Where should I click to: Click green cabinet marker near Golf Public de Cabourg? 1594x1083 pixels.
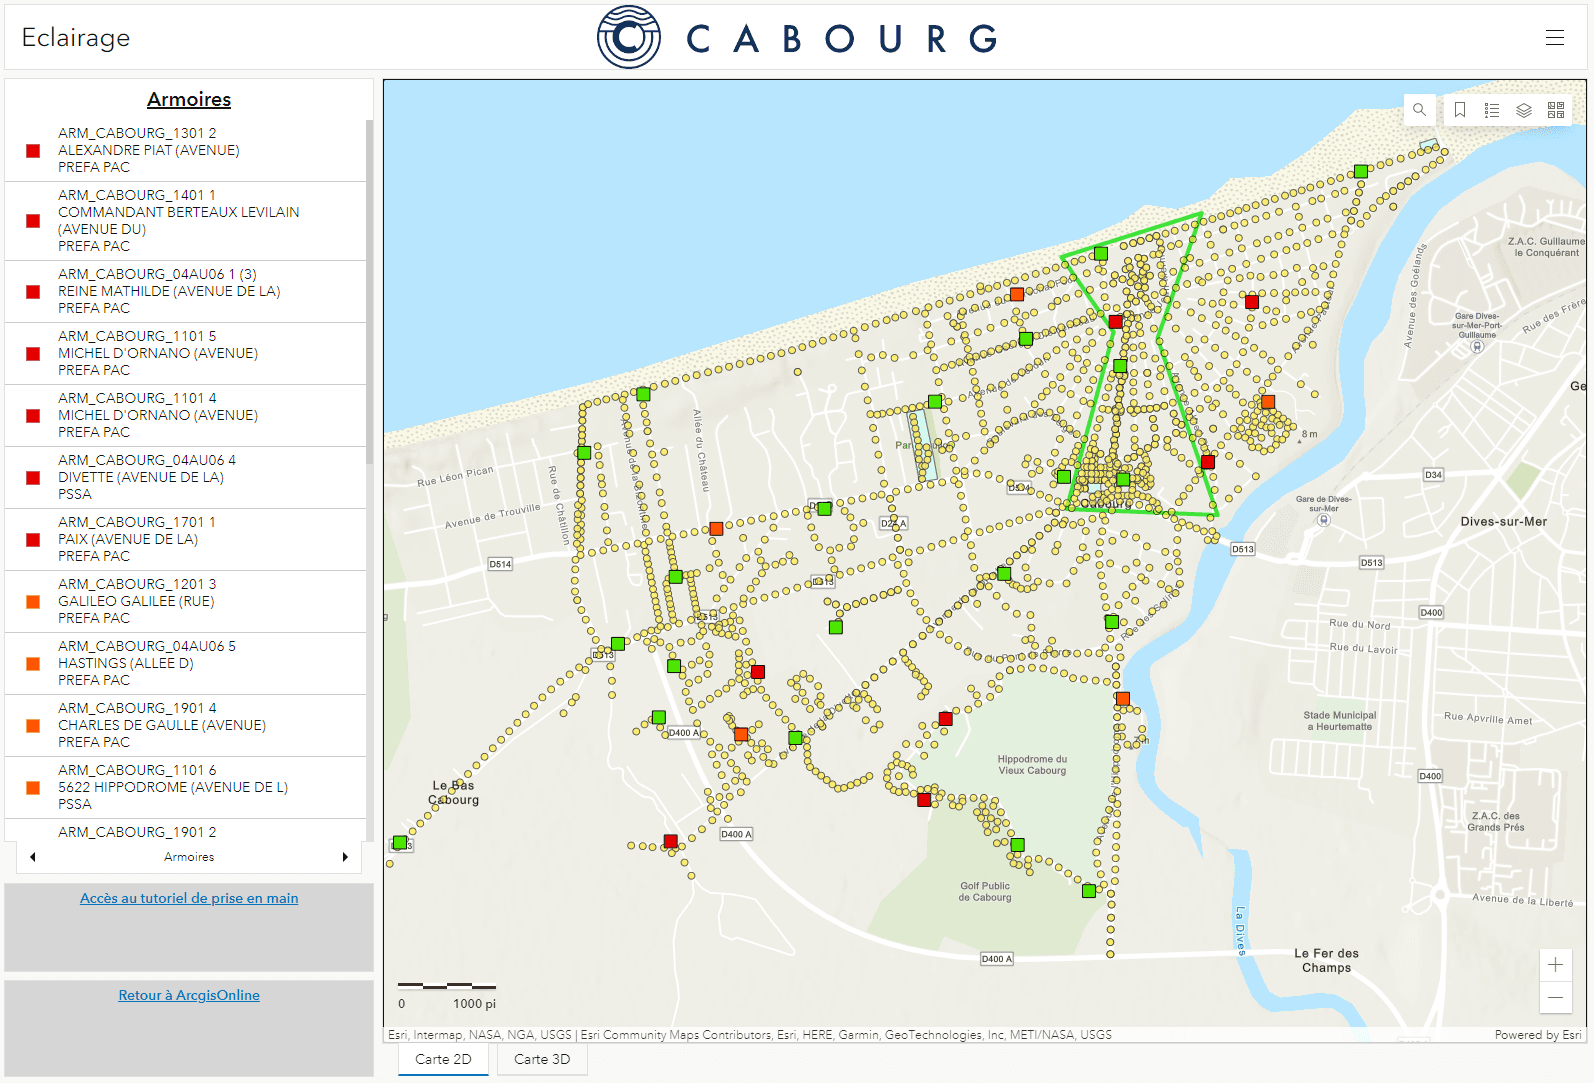point(1018,845)
